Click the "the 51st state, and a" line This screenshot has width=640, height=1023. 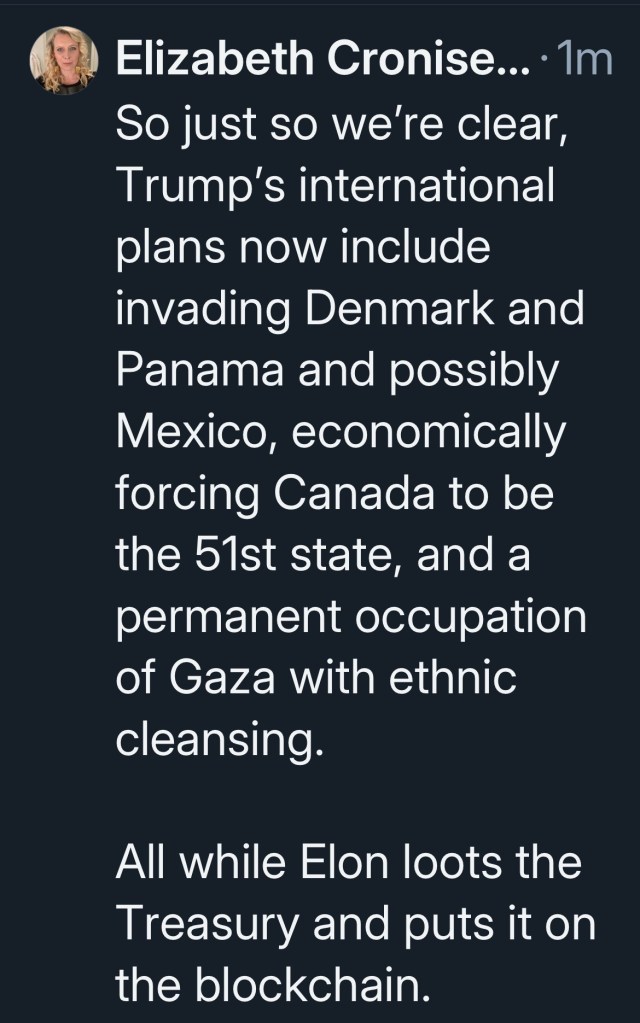pos(322,556)
